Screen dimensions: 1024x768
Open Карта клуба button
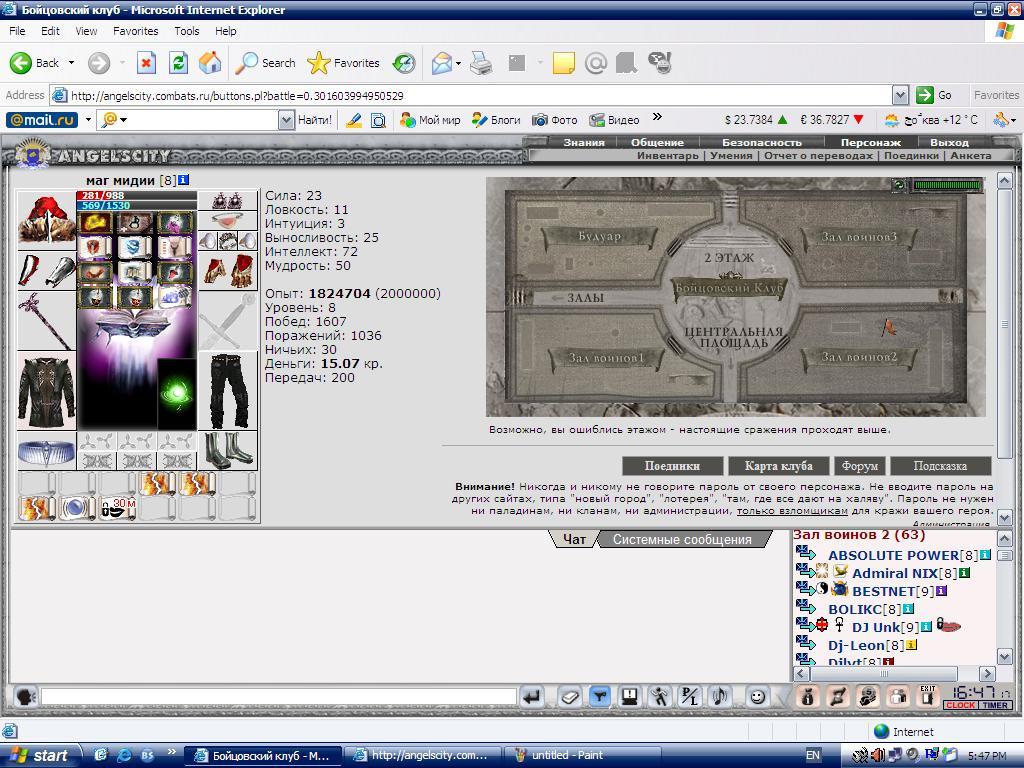[778, 466]
